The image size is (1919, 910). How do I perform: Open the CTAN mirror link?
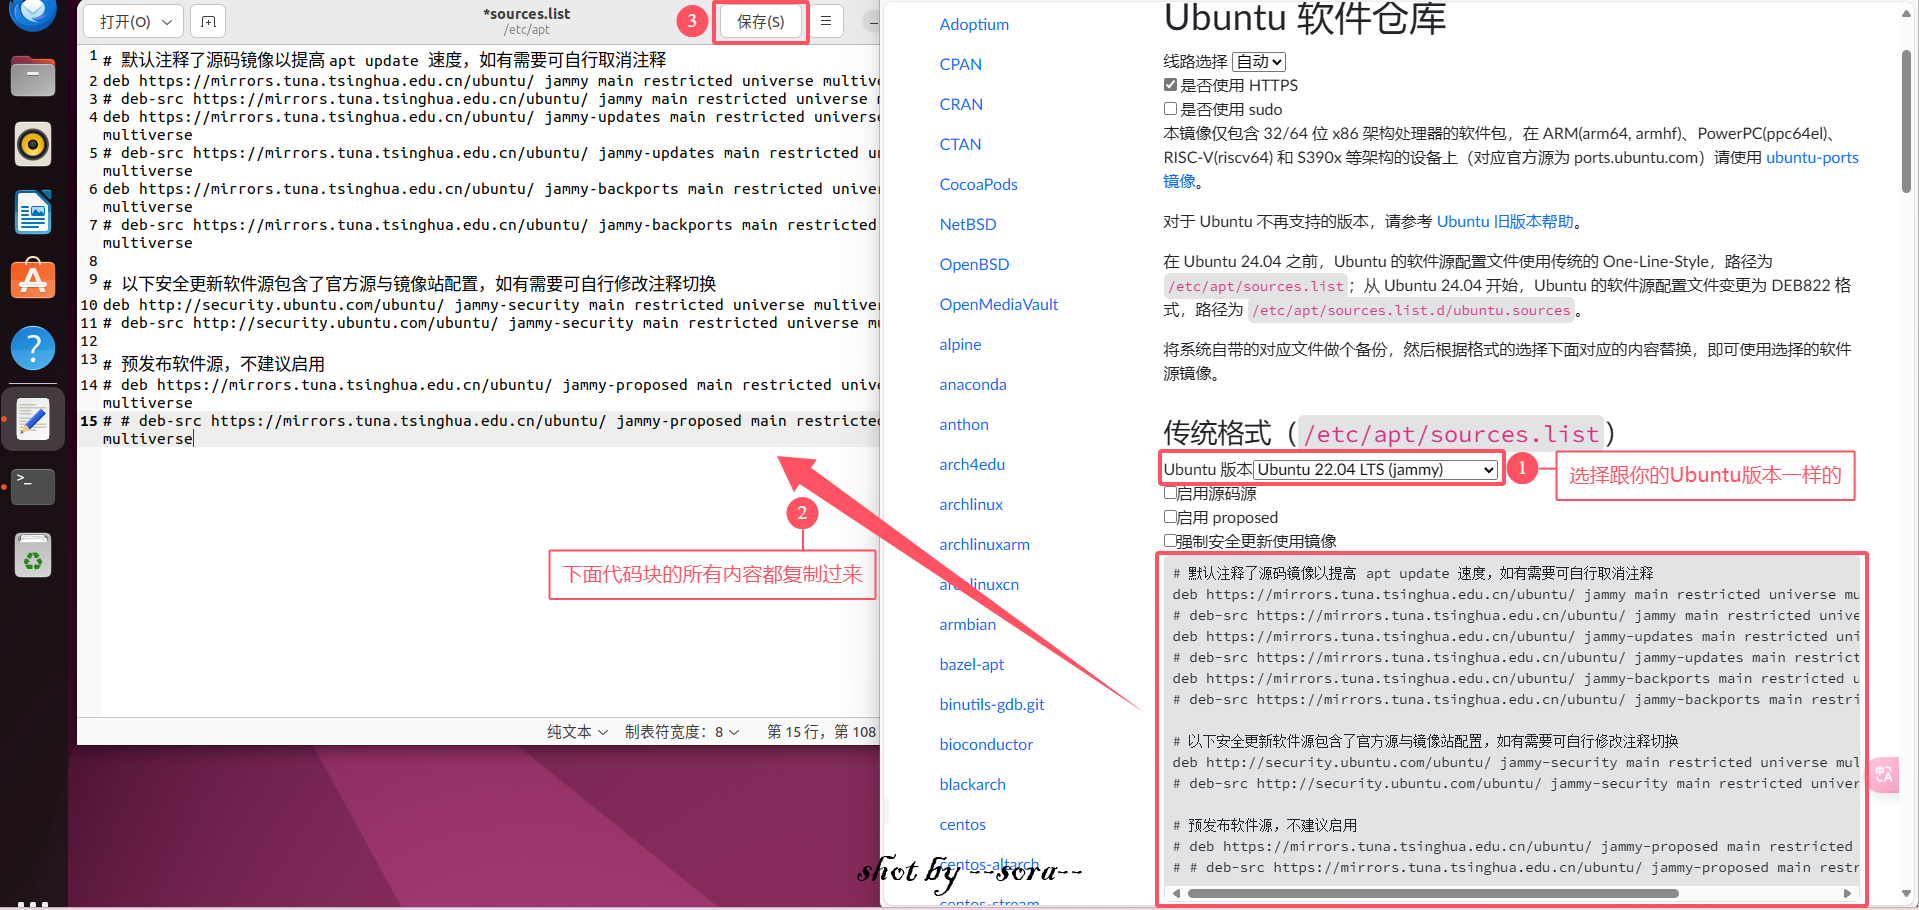[960, 144]
